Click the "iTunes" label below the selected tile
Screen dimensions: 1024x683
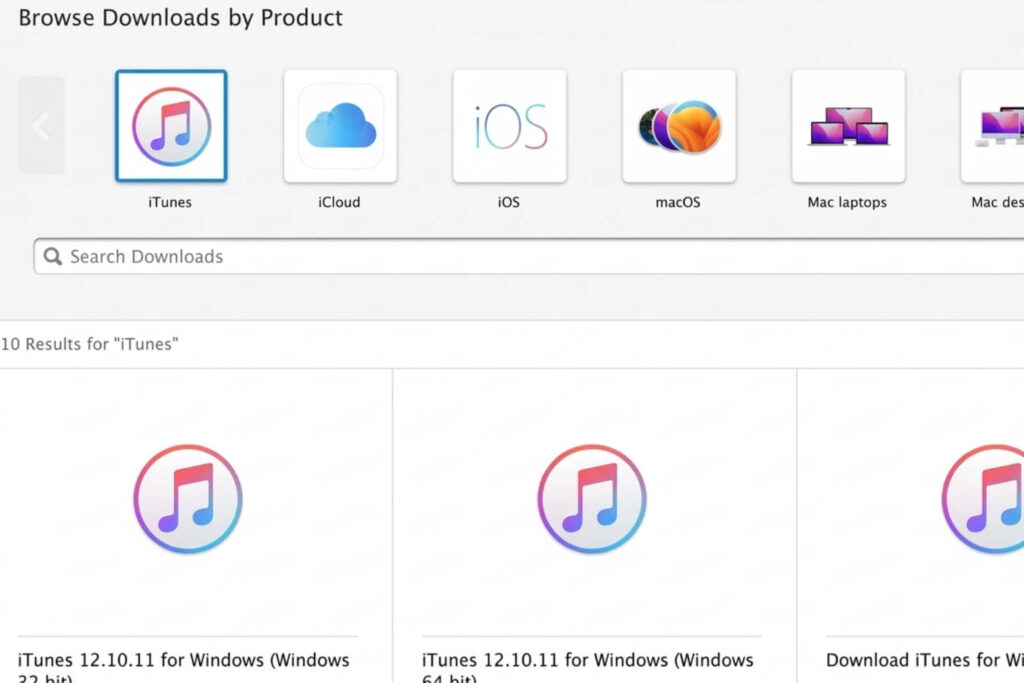click(x=170, y=202)
